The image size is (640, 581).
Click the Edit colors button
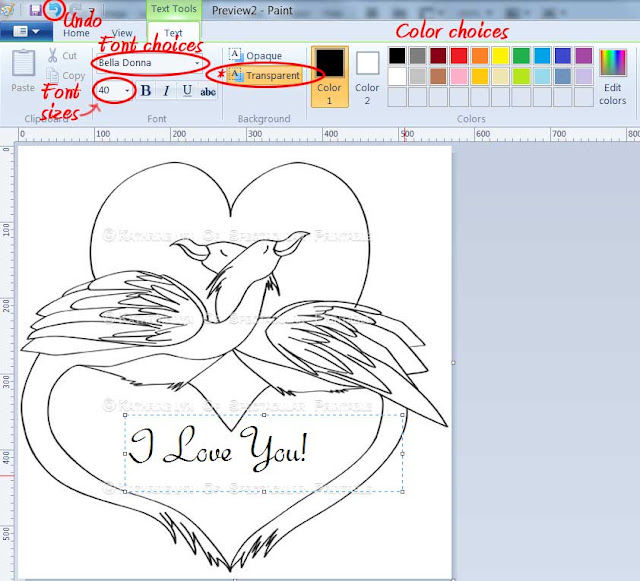[x=613, y=78]
